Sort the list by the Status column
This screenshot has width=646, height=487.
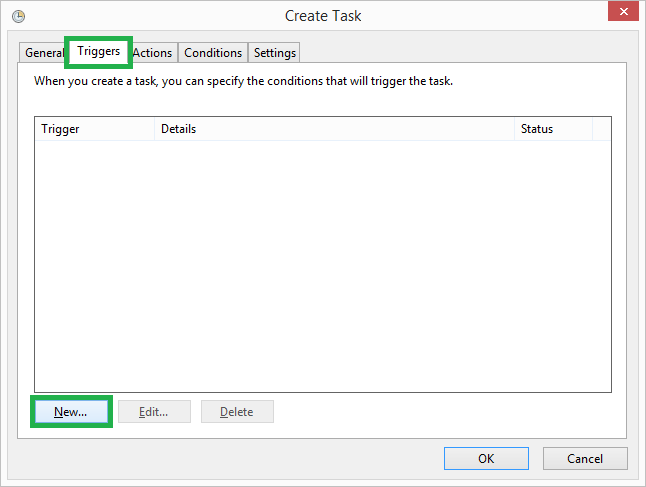click(553, 129)
